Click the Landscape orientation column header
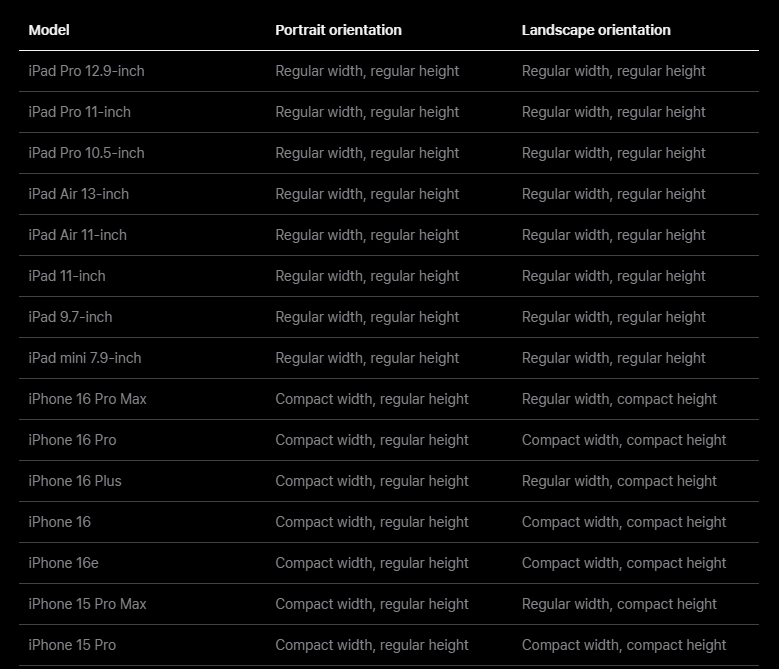The image size is (779, 669). [596, 30]
